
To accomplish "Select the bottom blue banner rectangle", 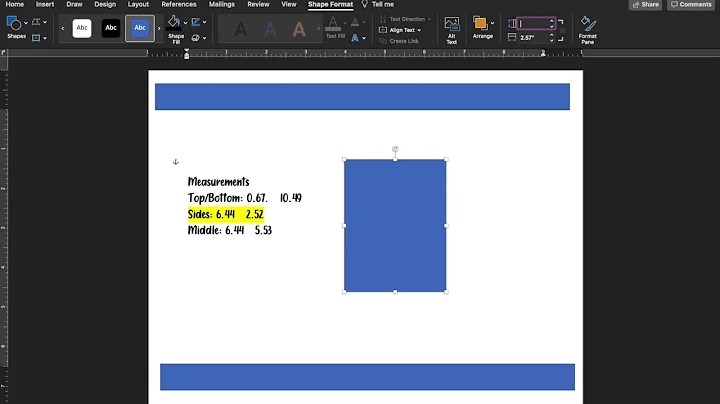I will coord(367,377).
